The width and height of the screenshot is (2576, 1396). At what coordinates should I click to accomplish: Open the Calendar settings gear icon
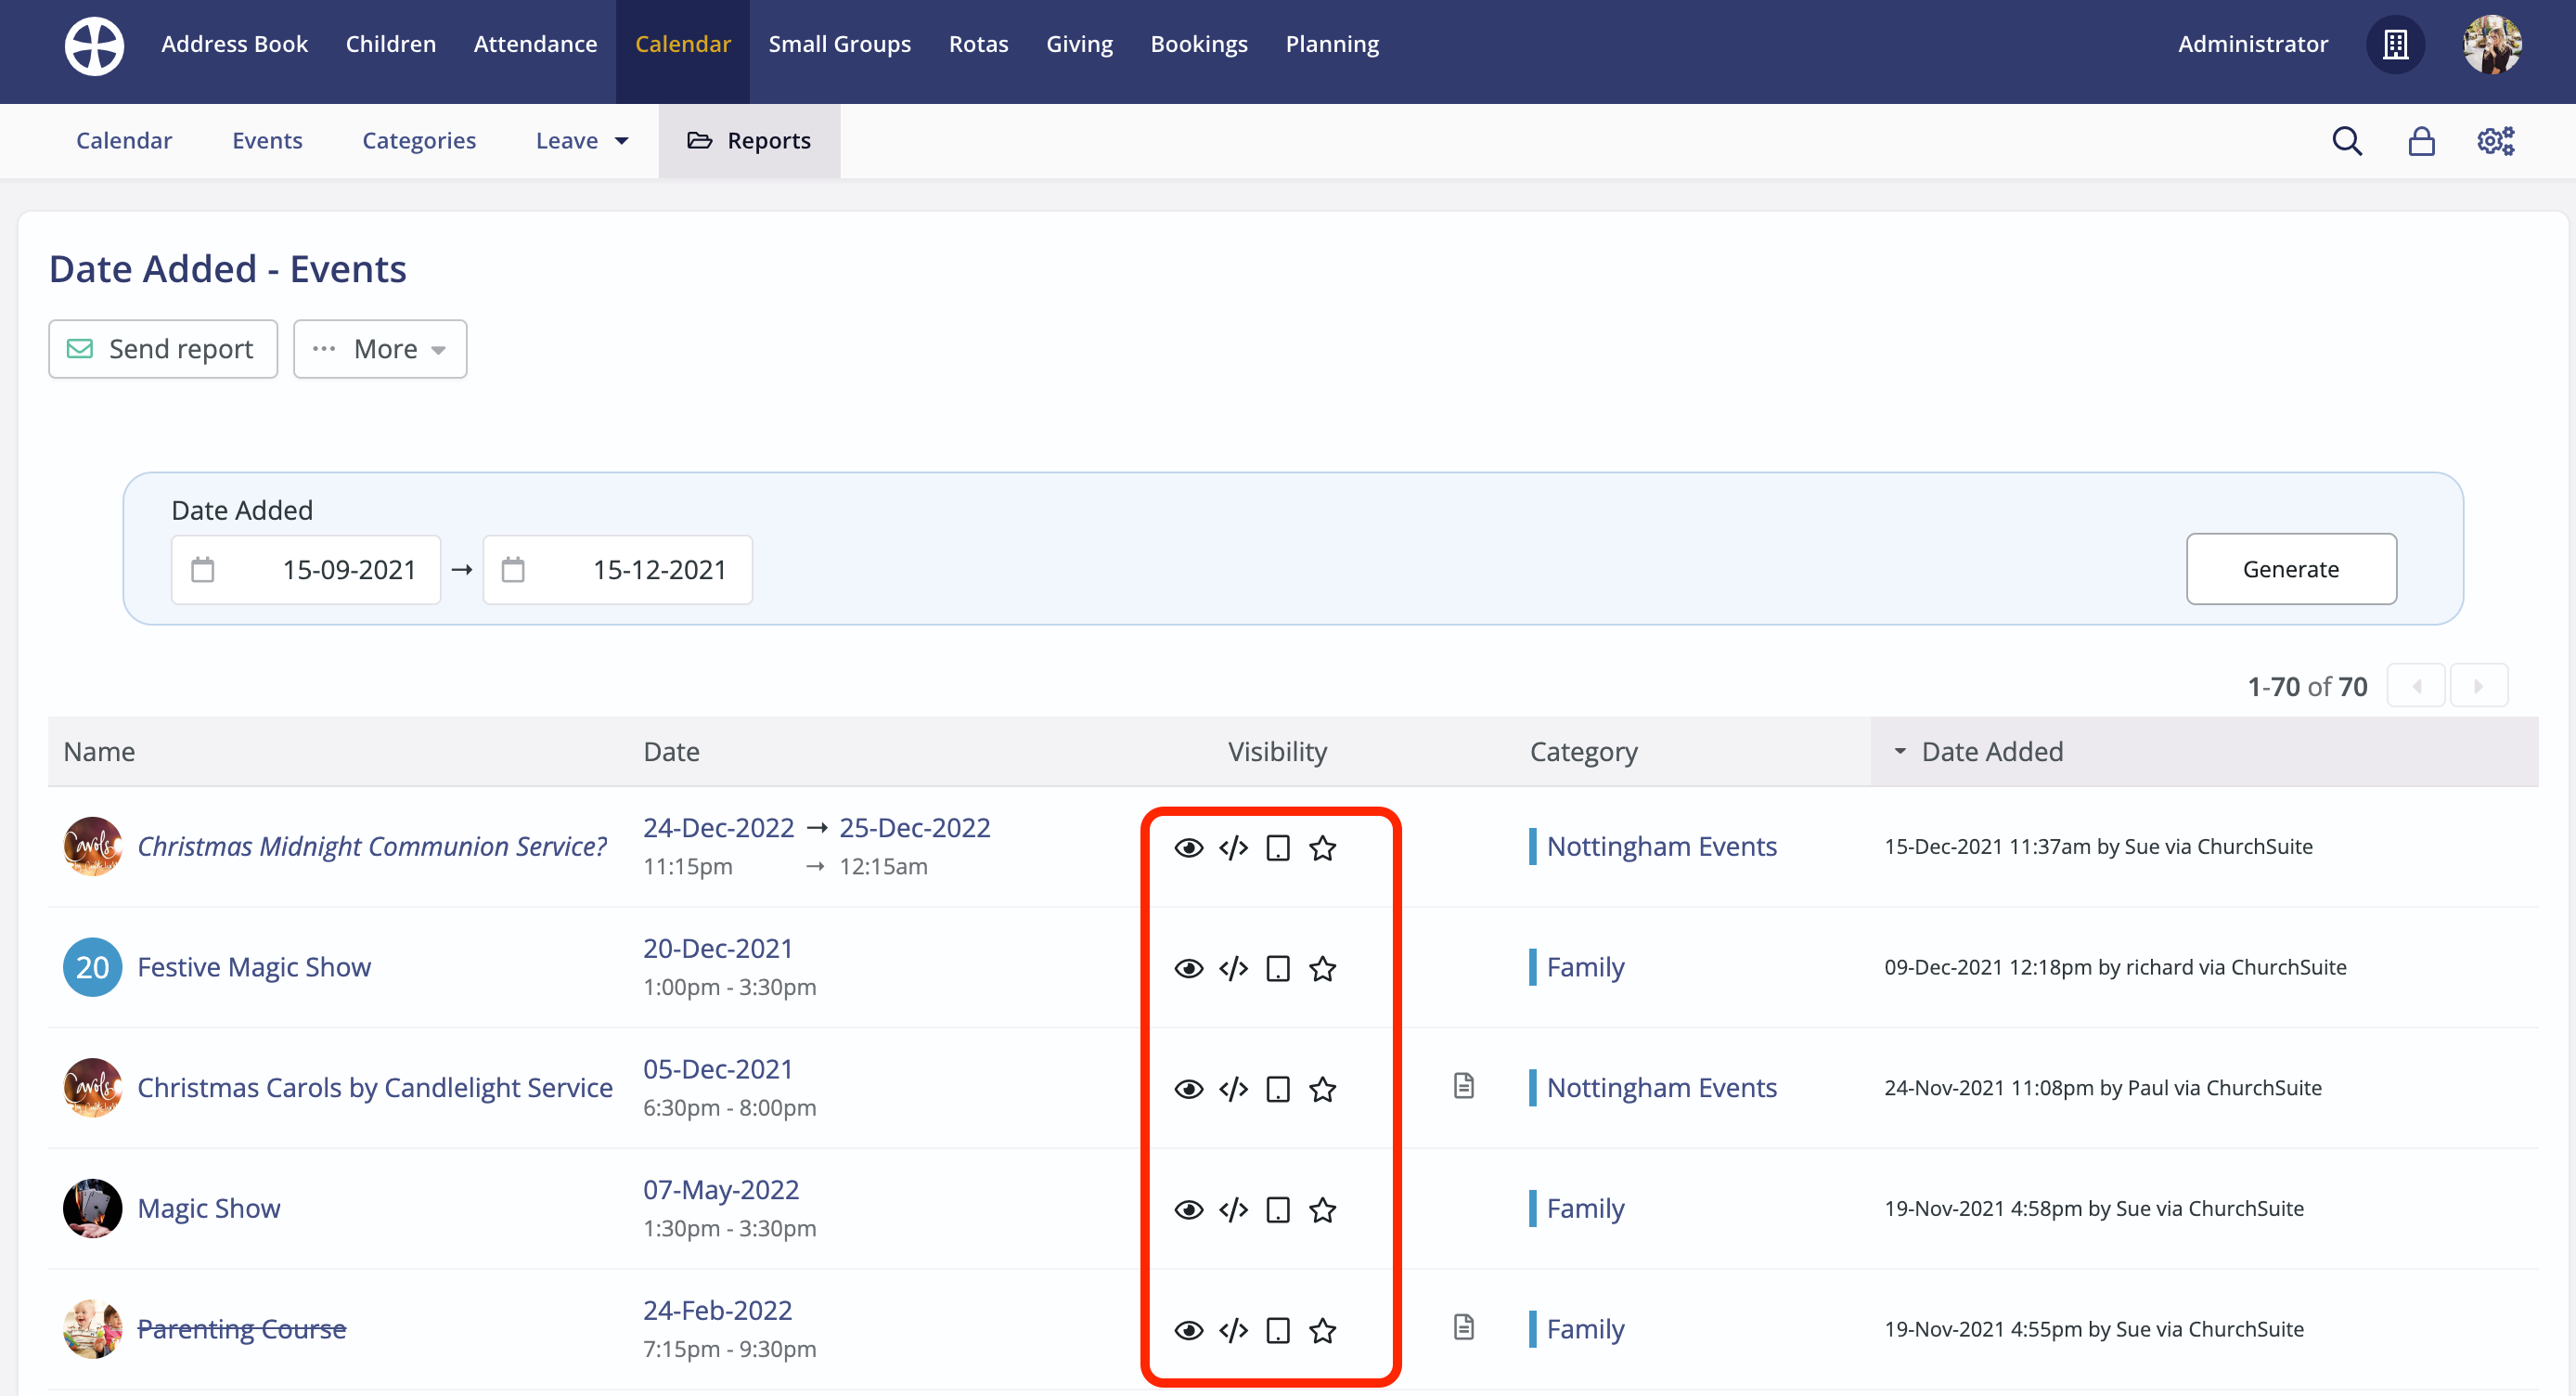[2495, 140]
